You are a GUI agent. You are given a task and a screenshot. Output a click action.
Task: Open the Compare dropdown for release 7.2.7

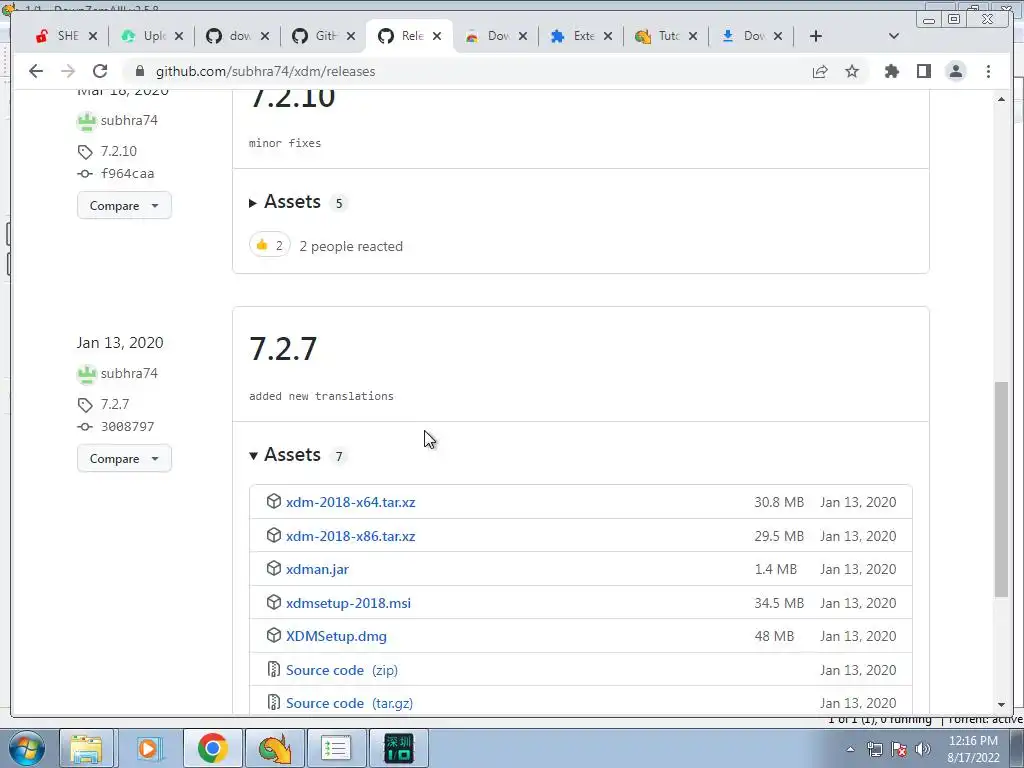(x=124, y=458)
